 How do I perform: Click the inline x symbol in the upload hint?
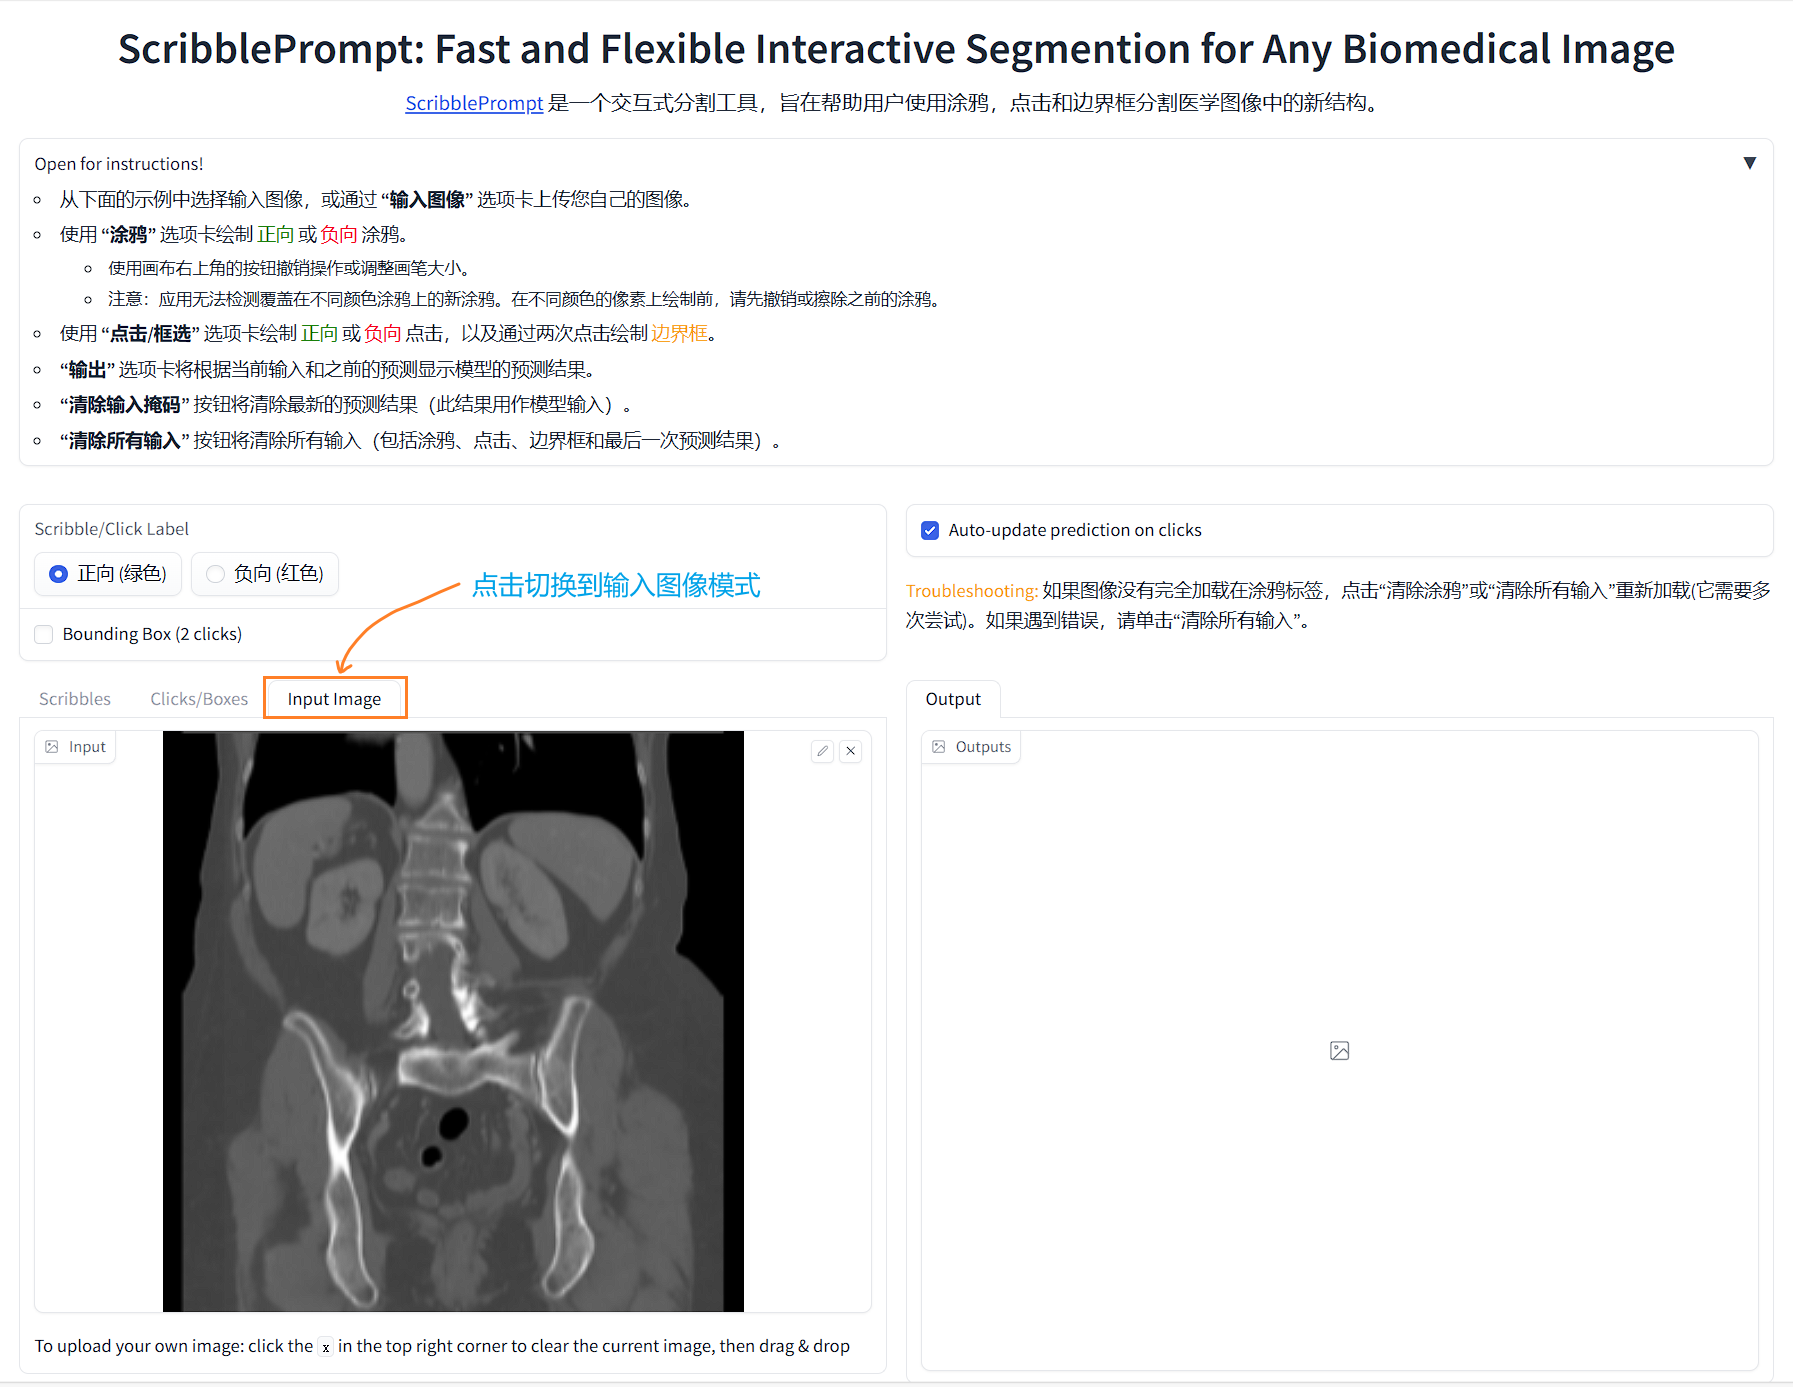click(326, 1347)
